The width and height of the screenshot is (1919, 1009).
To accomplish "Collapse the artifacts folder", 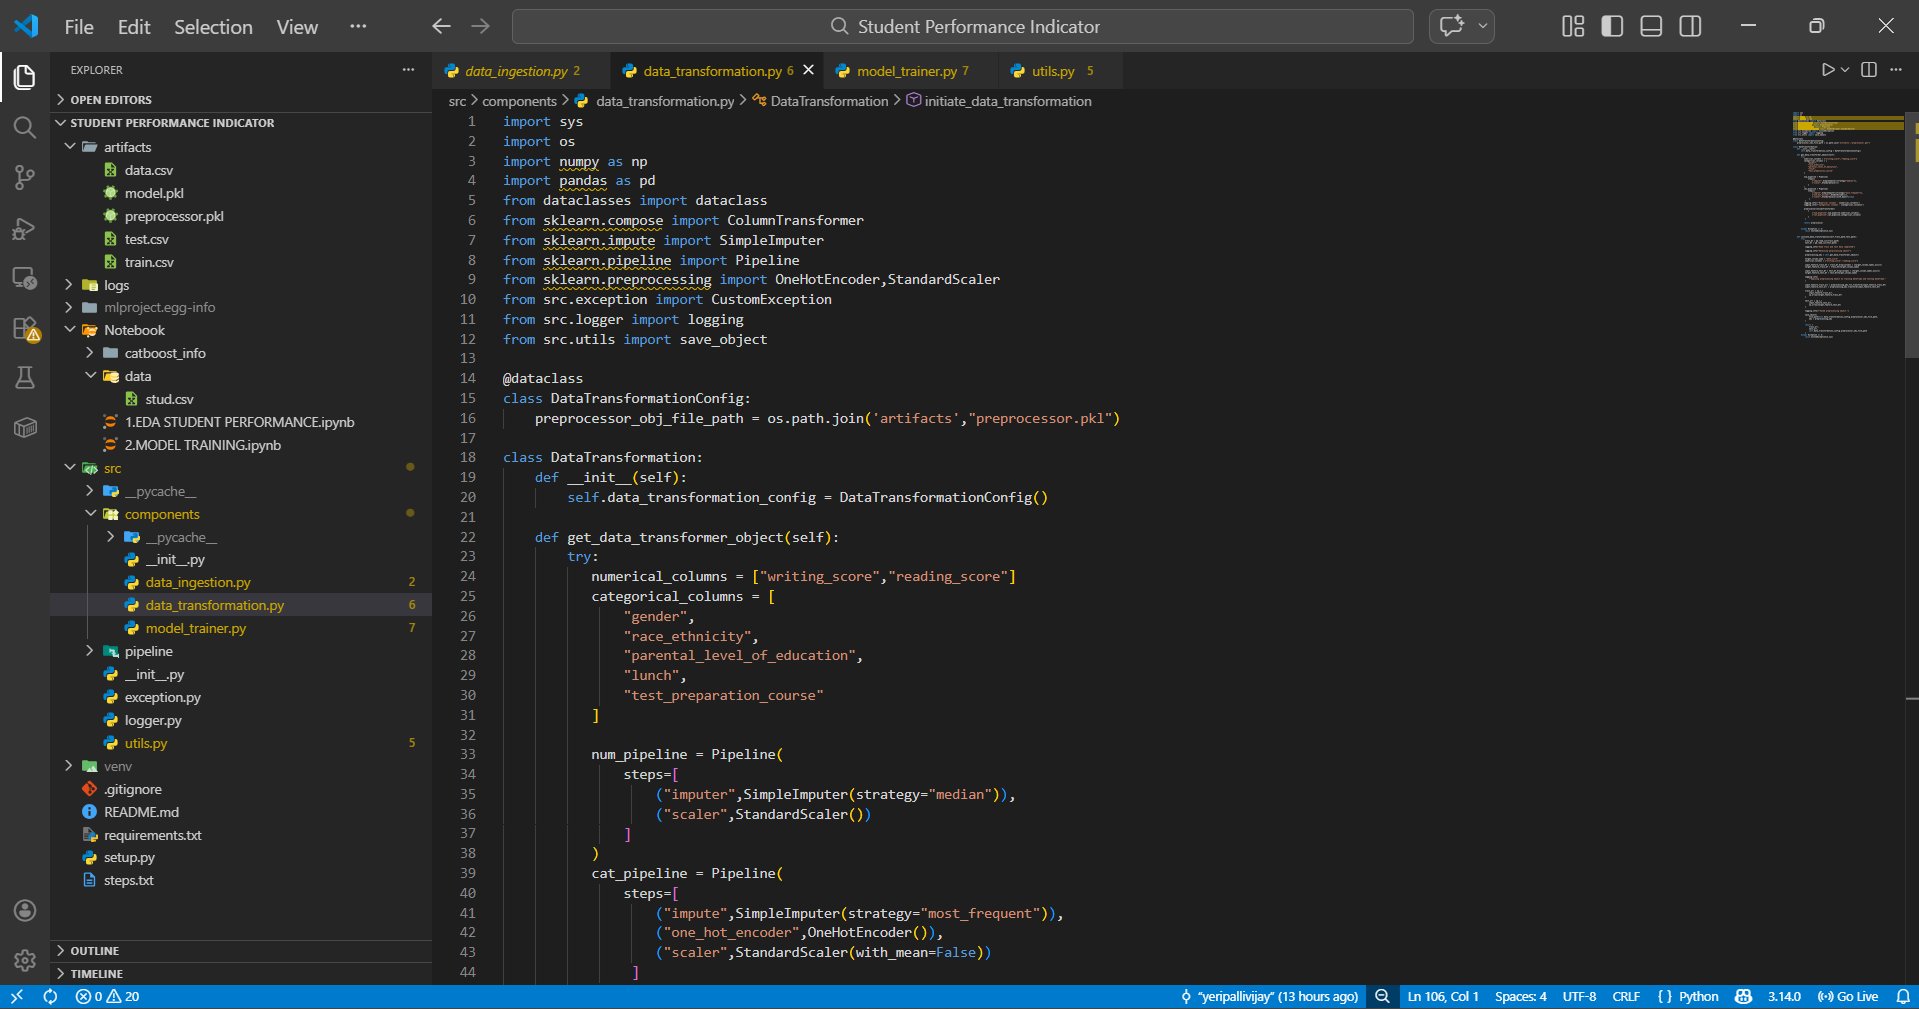I will 127,147.
